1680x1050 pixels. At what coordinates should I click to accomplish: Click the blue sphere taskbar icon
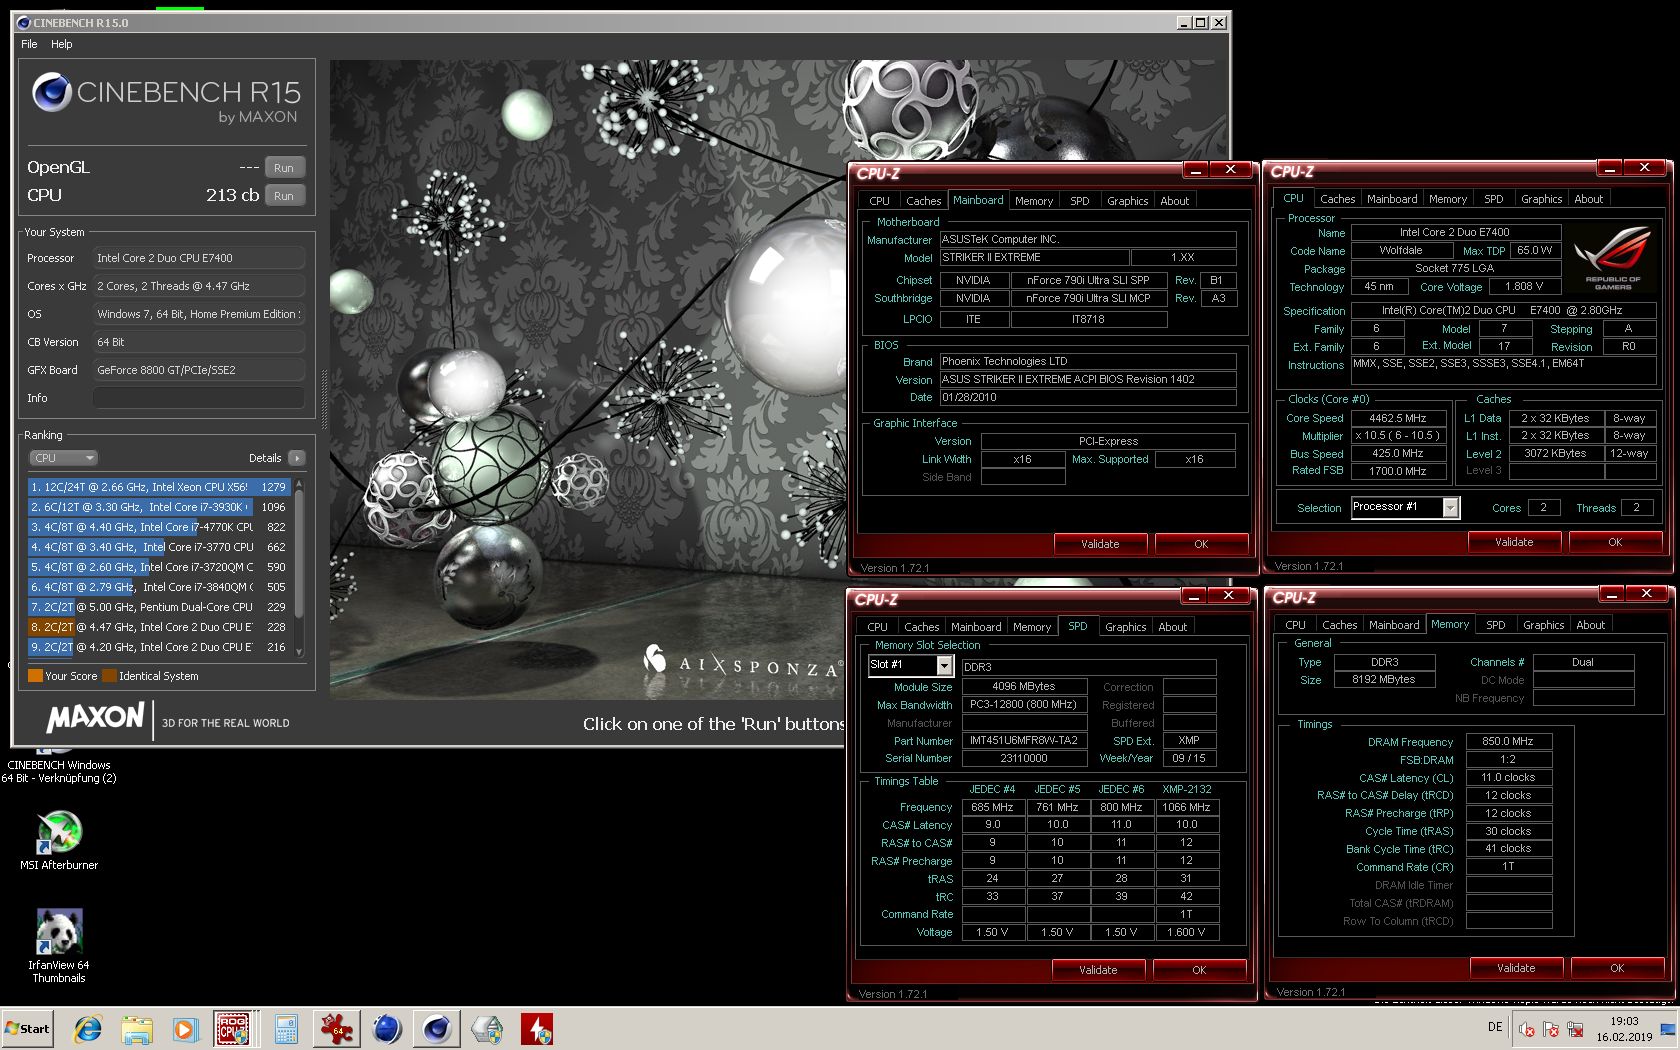387,1028
